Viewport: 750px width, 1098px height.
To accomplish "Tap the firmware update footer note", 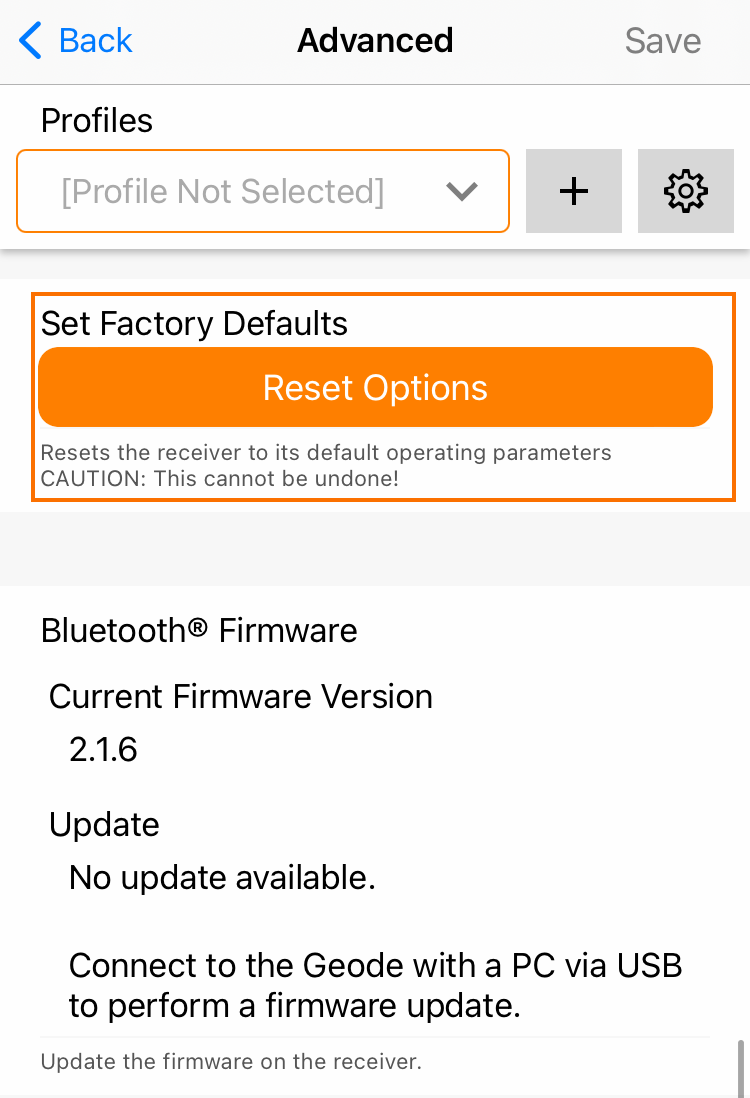I will [x=231, y=1062].
